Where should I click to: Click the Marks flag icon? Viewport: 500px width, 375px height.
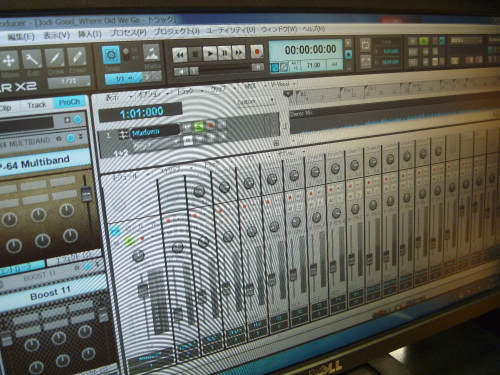coord(152,53)
